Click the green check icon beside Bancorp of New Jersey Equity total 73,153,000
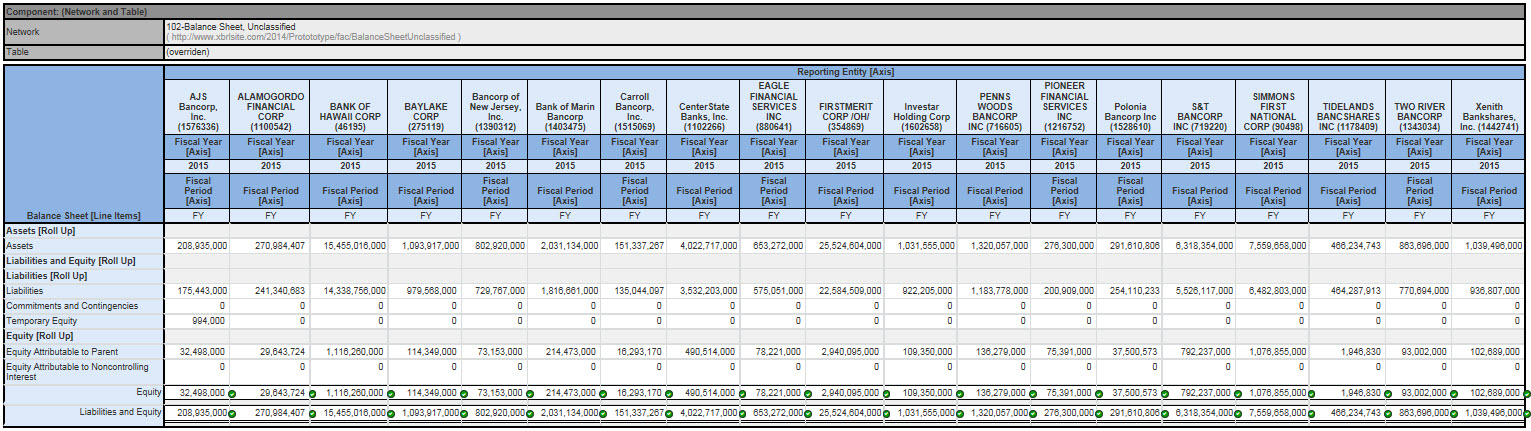The image size is (1531, 431). (531, 394)
